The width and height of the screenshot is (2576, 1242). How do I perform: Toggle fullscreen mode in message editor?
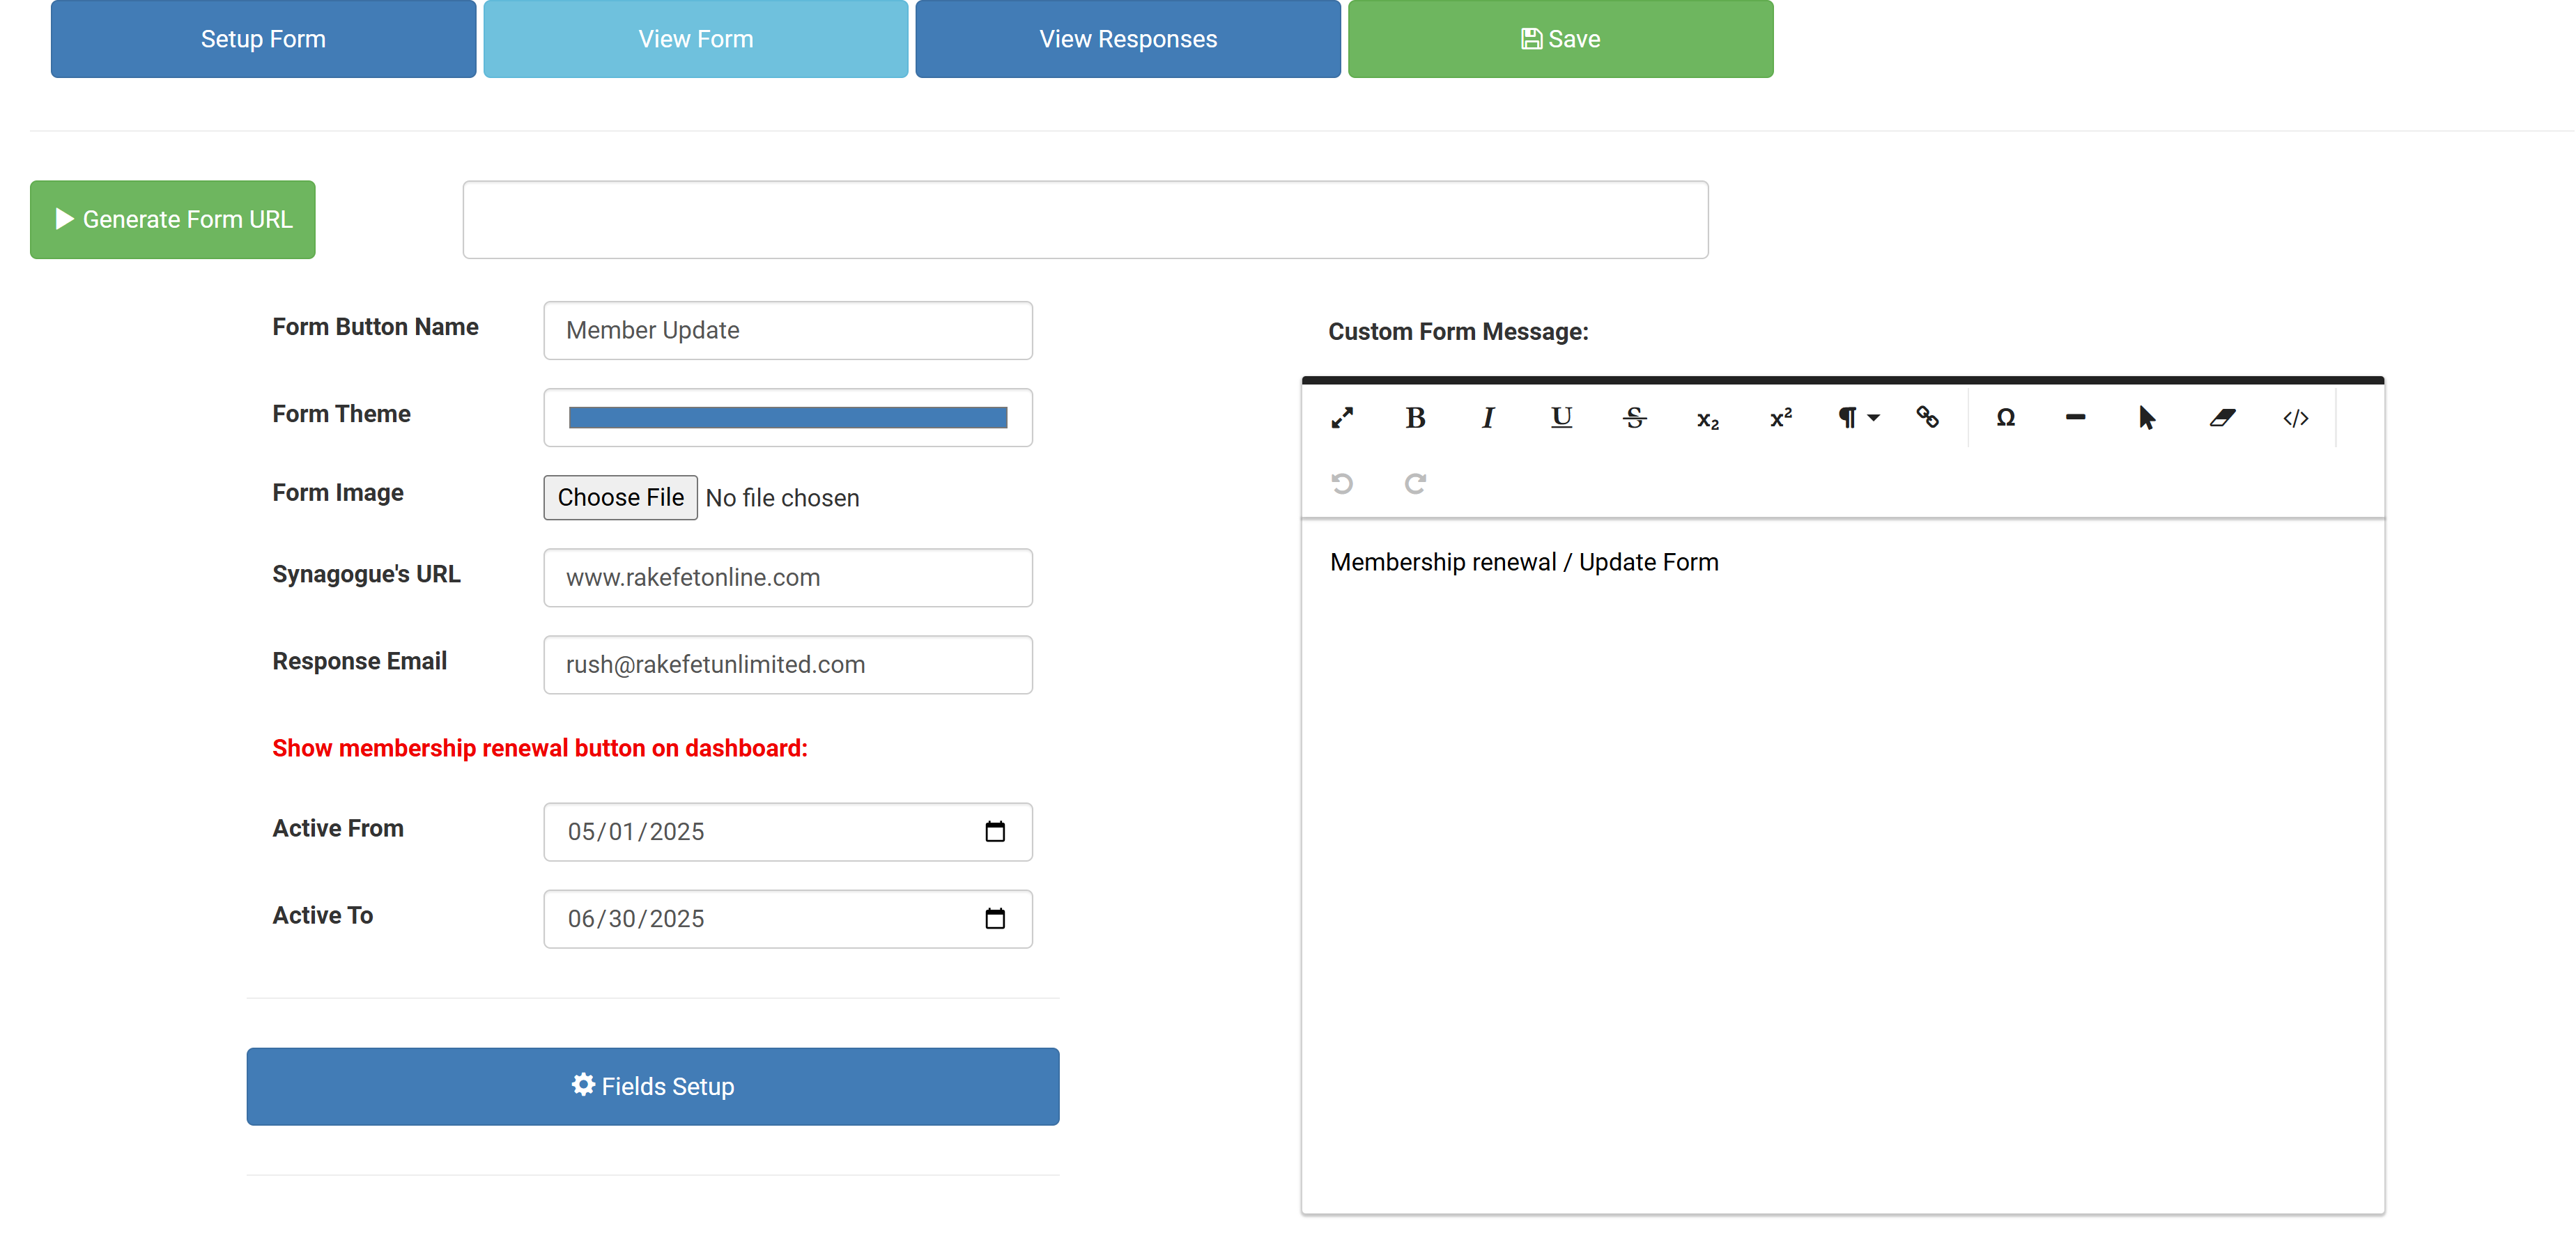[x=1342, y=418]
